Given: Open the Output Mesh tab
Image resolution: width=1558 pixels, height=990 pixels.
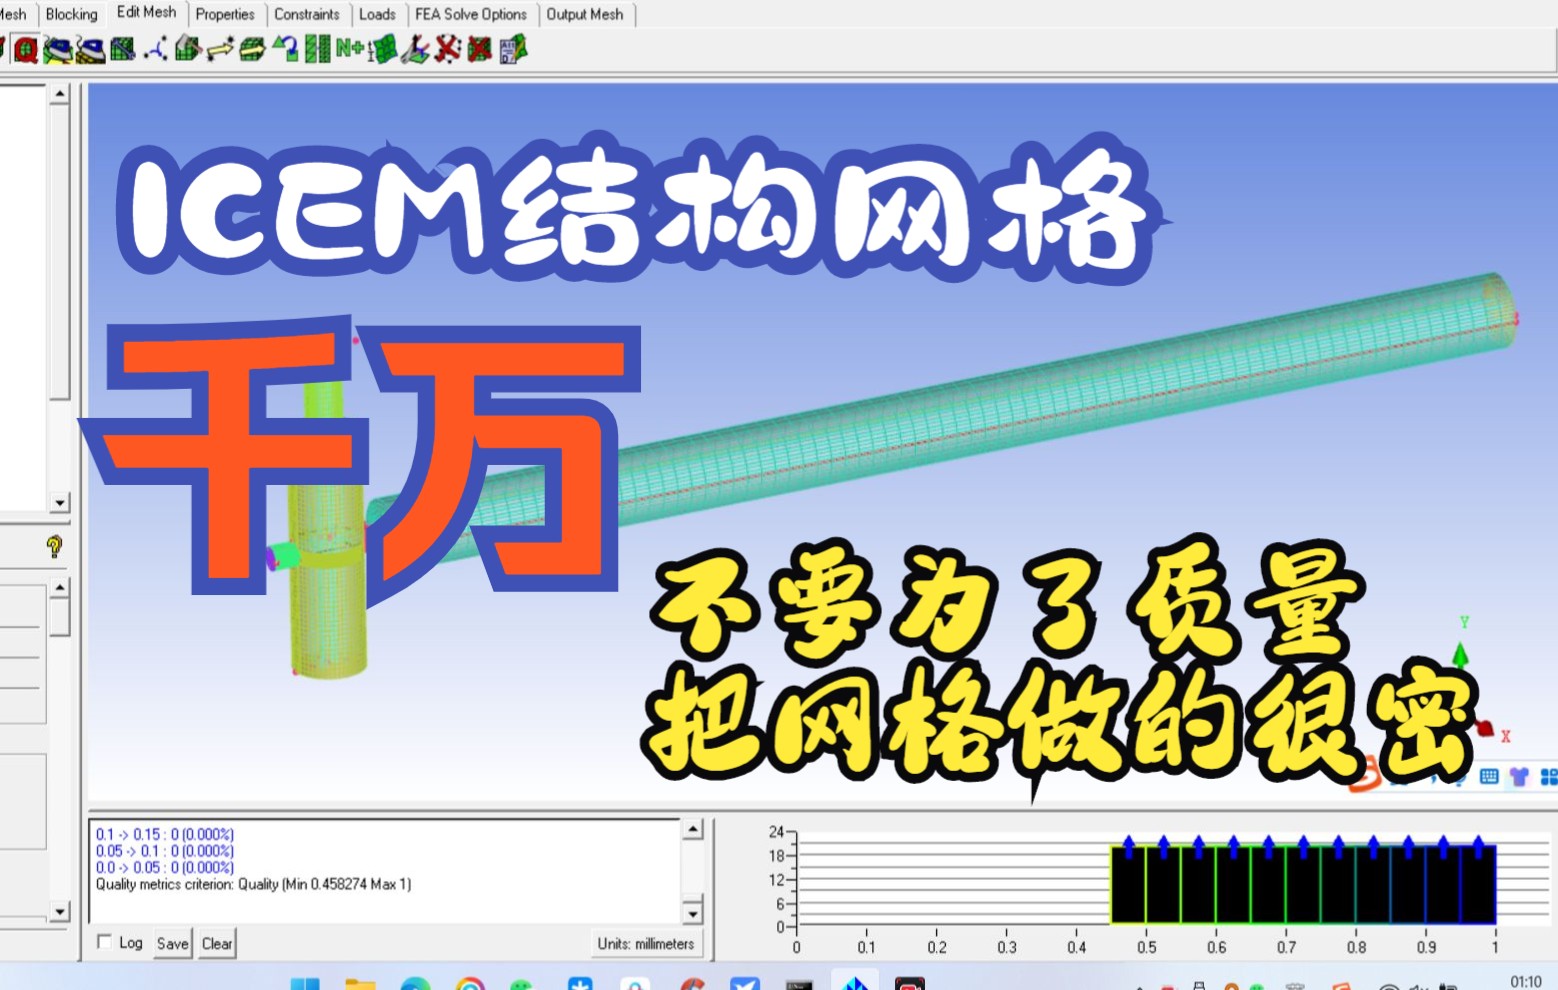Looking at the screenshot, I should [x=585, y=14].
